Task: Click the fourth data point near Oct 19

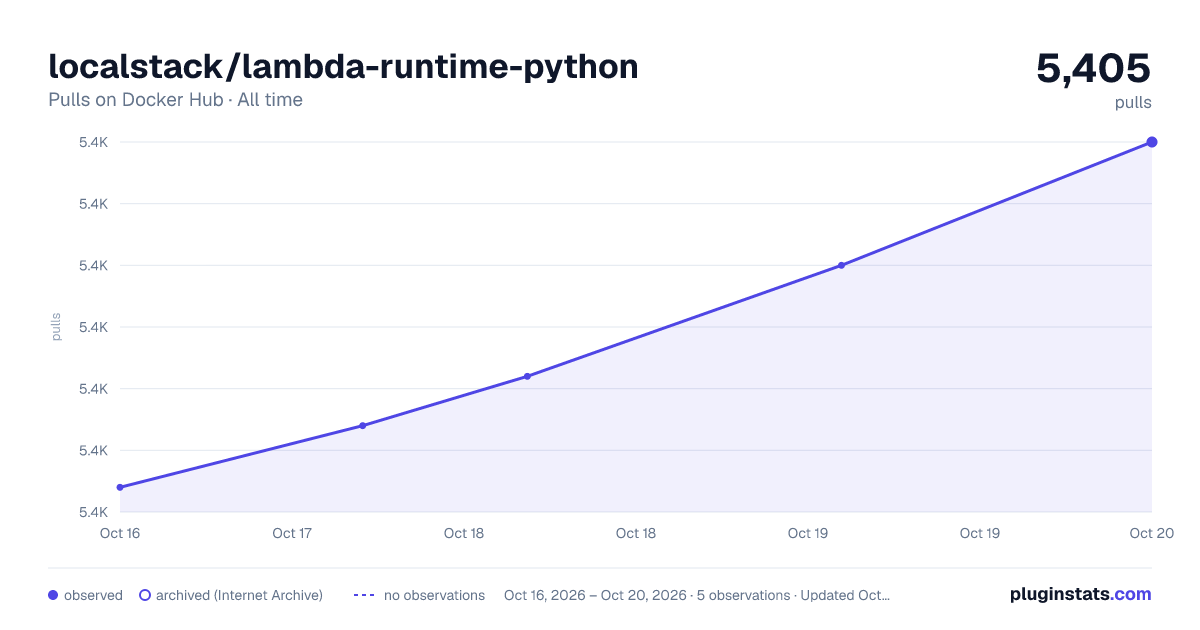Action: (x=841, y=265)
